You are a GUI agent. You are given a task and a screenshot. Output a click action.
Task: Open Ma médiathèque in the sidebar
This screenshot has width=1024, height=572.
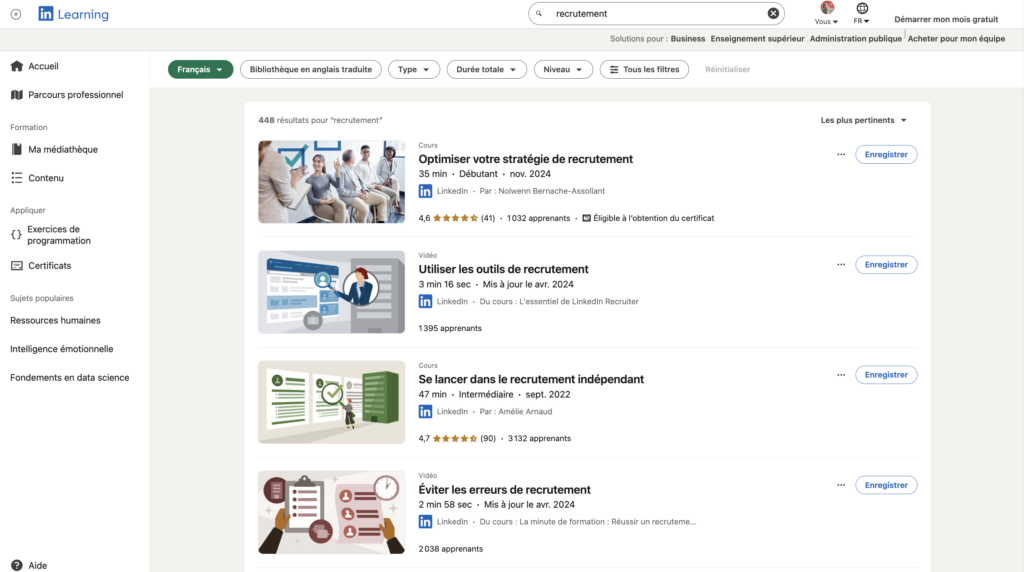[63, 150]
